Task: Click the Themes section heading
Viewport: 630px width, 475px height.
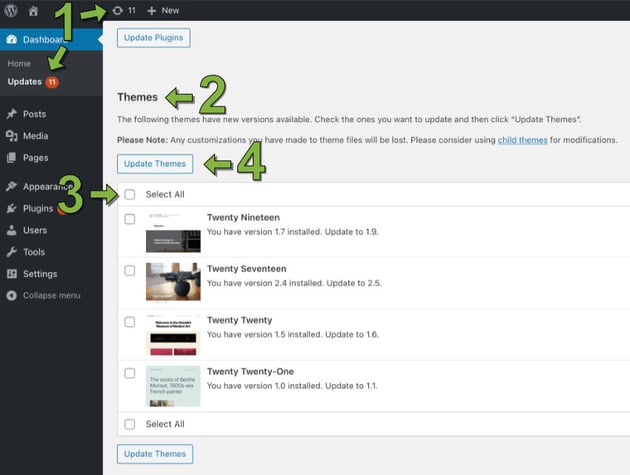Action: click(137, 97)
